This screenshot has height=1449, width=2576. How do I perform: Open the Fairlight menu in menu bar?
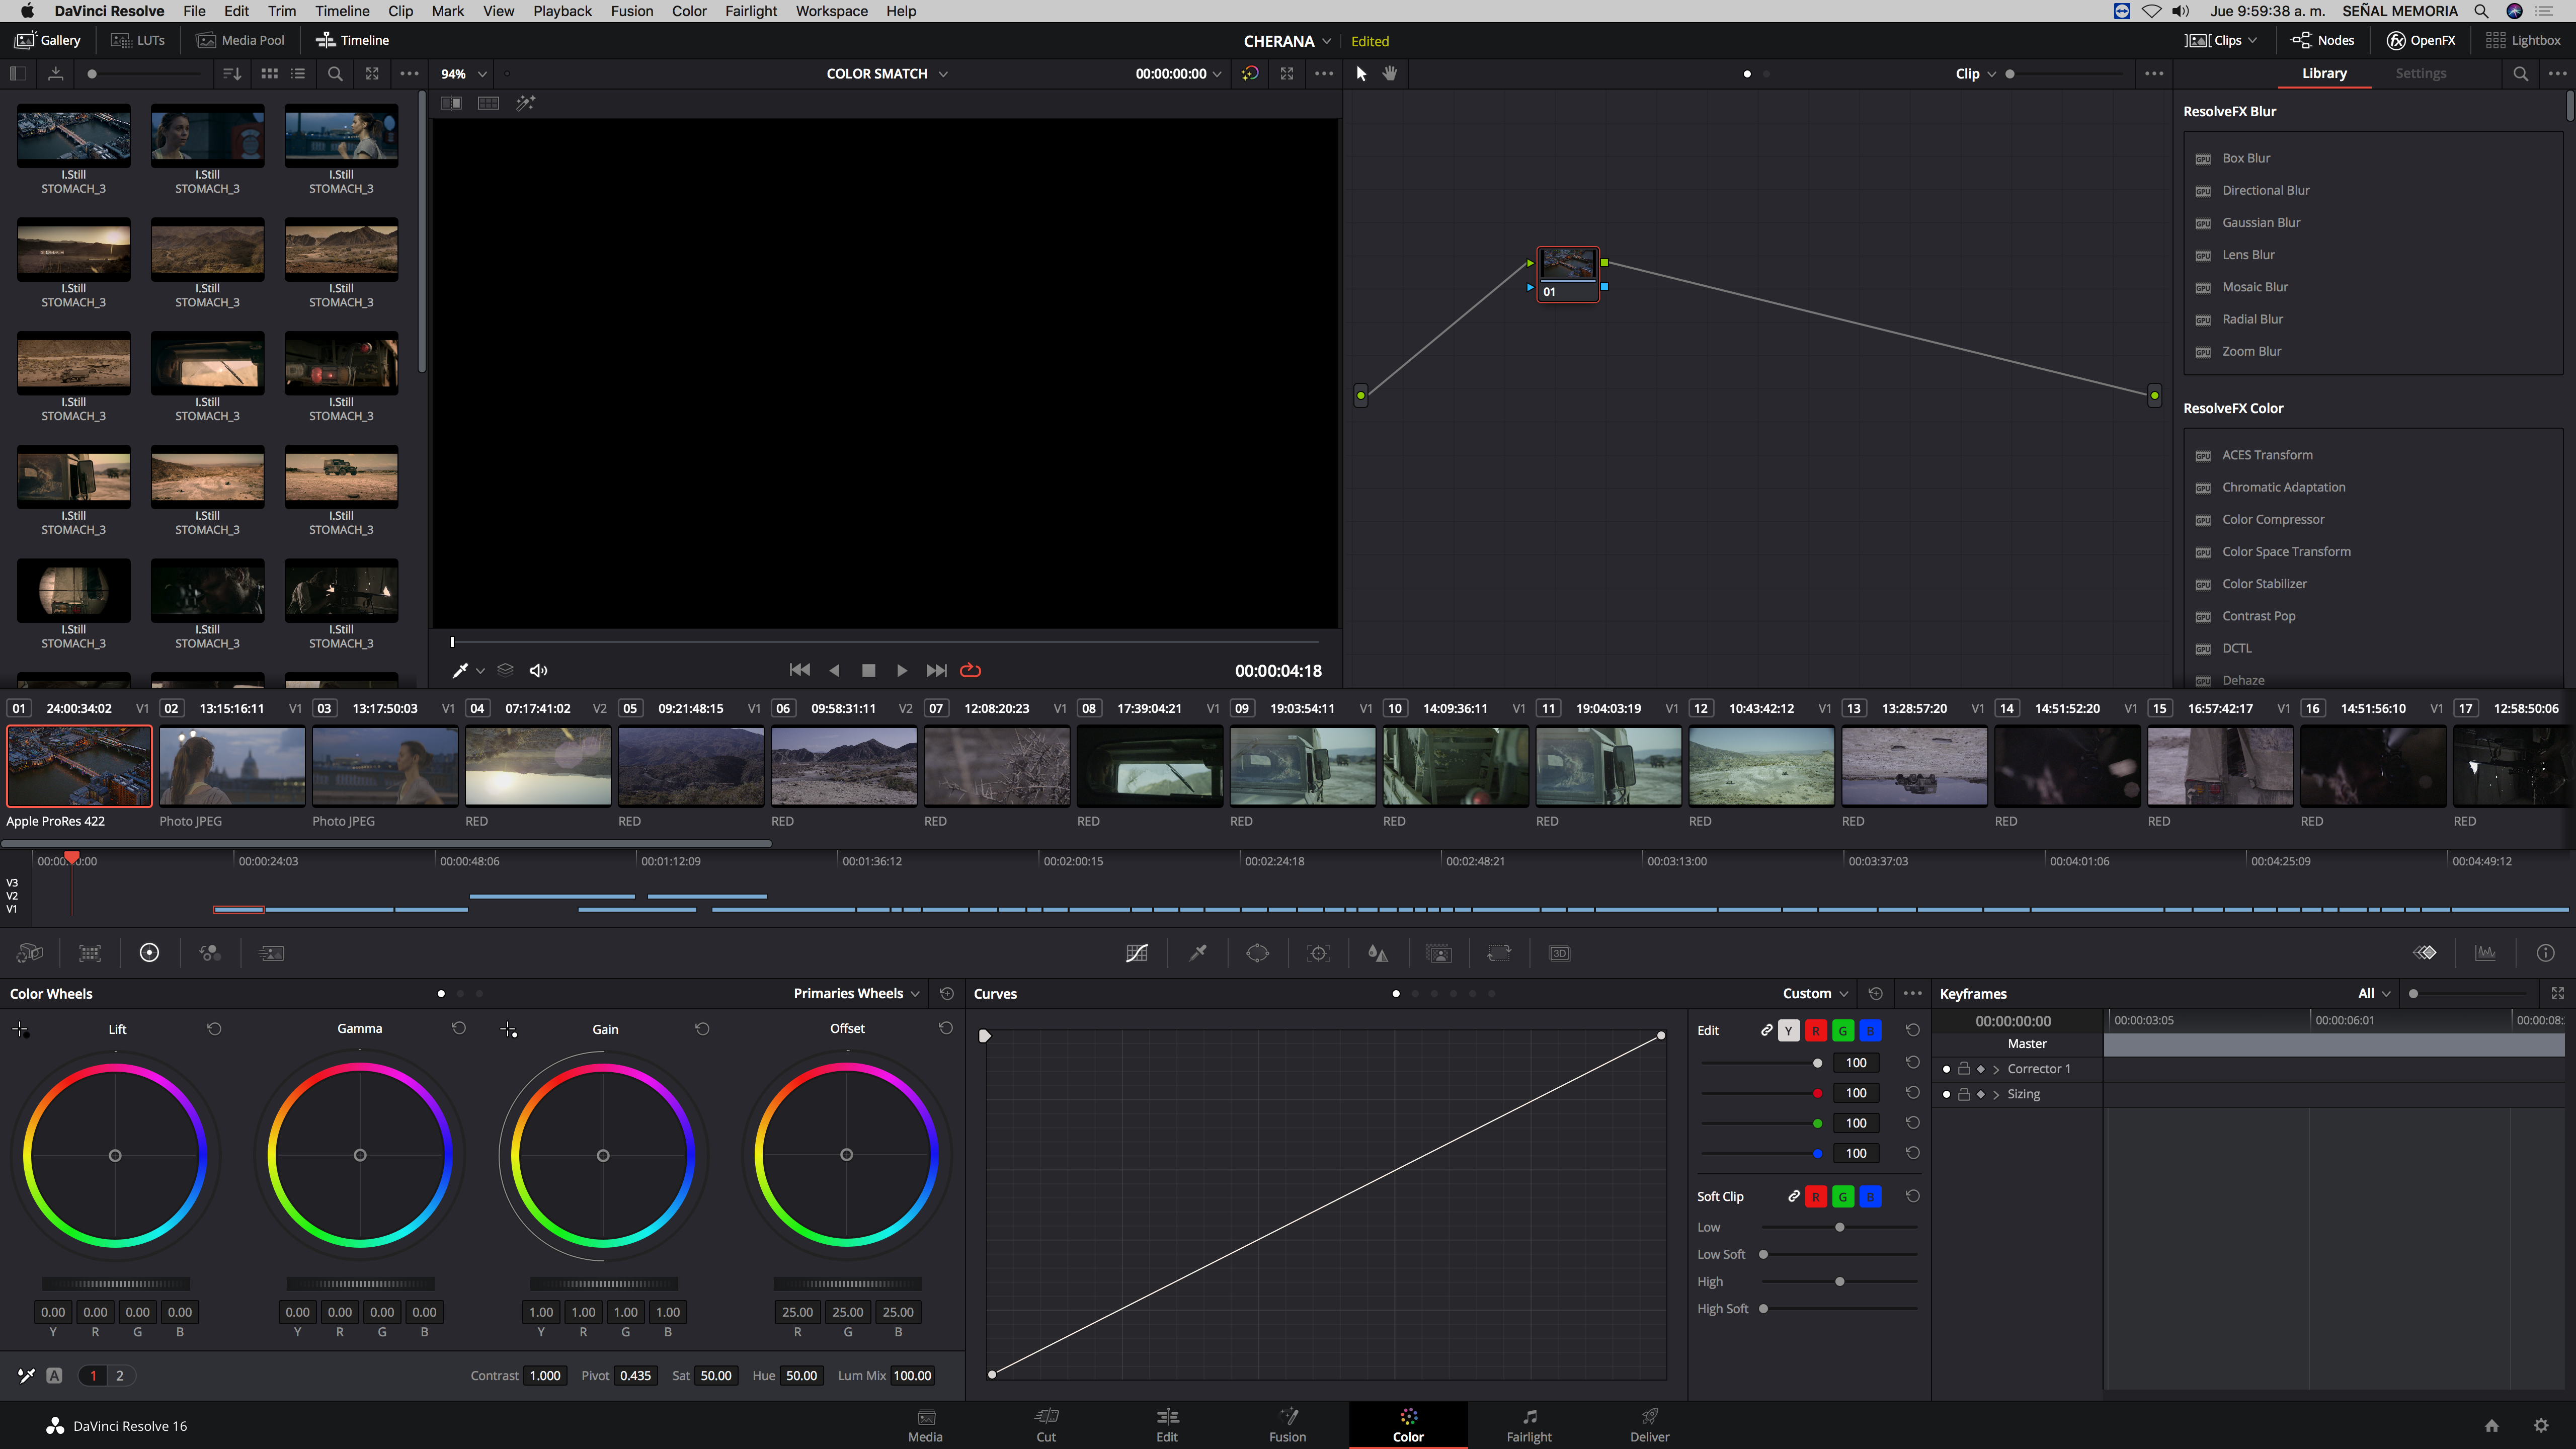[x=750, y=11]
